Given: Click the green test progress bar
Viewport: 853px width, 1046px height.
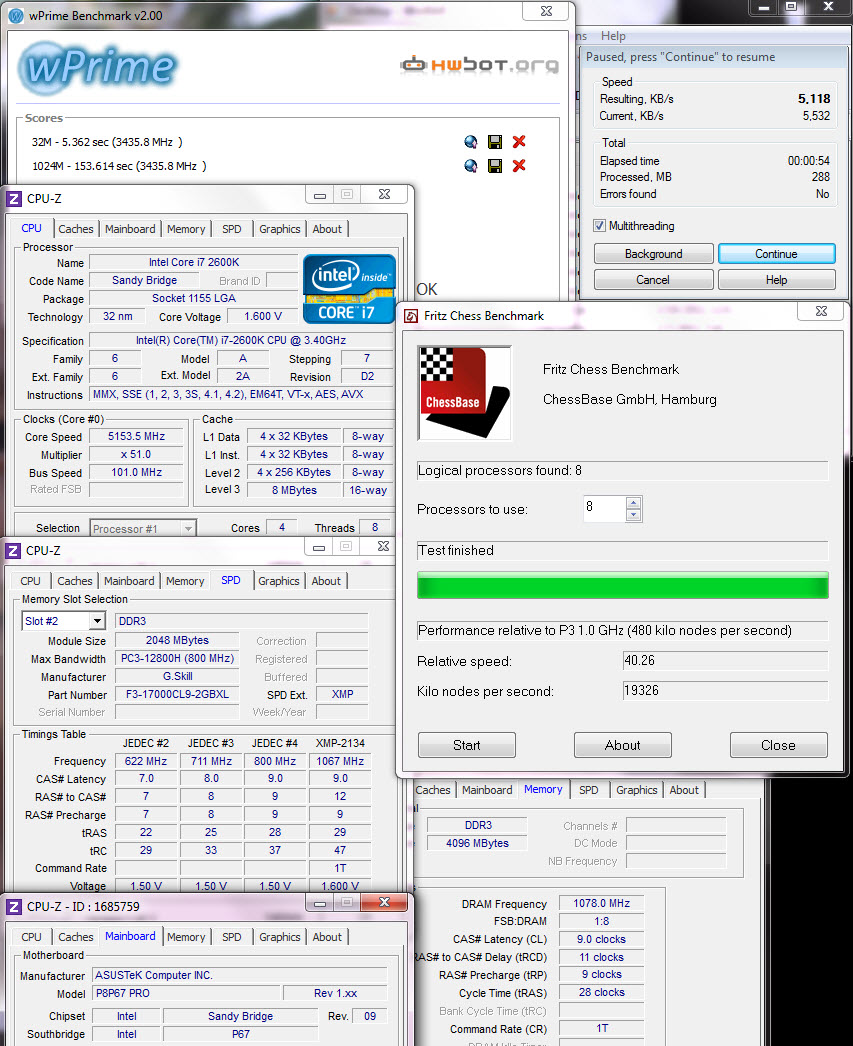Looking at the screenshot, I should click(622, 585).
